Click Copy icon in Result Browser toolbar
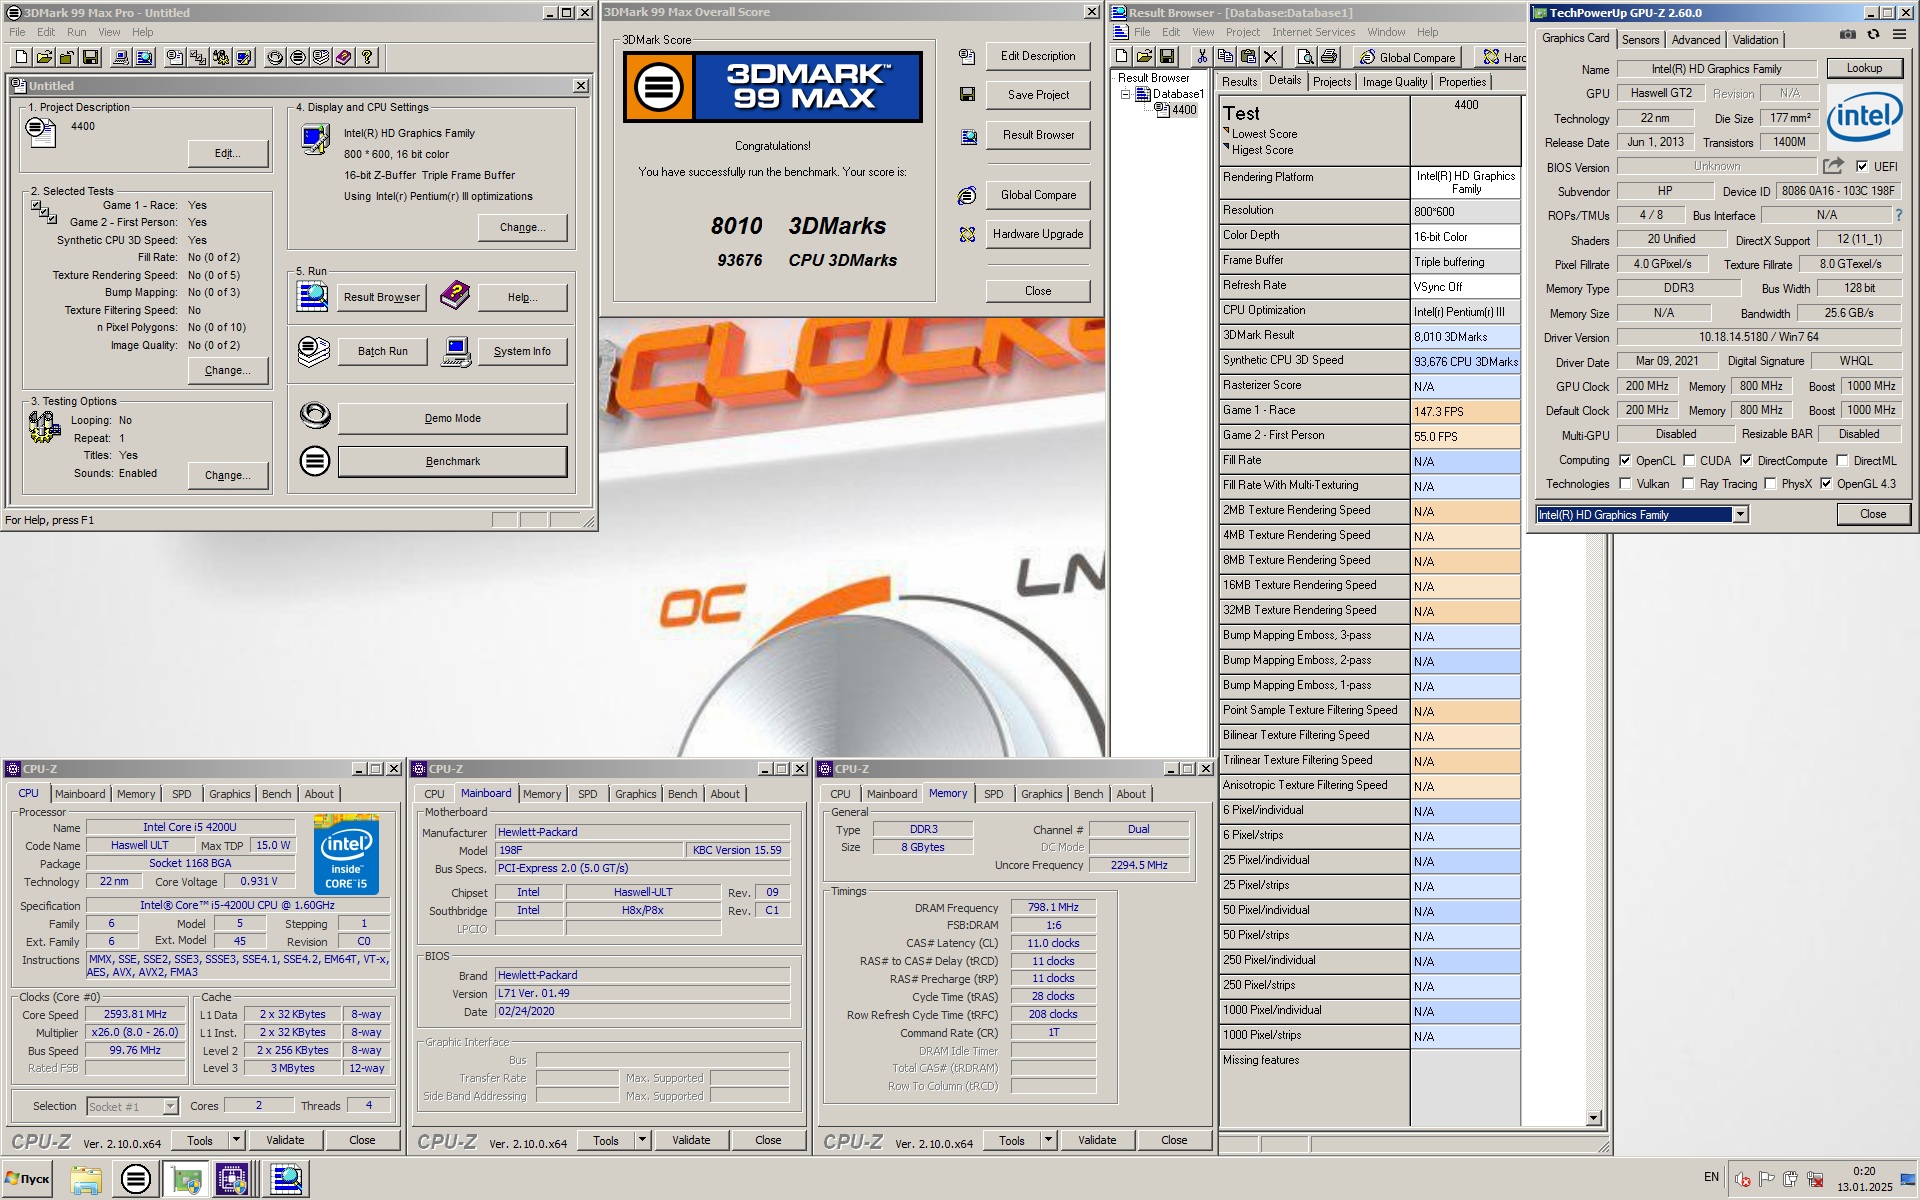 coord(1225,57)
